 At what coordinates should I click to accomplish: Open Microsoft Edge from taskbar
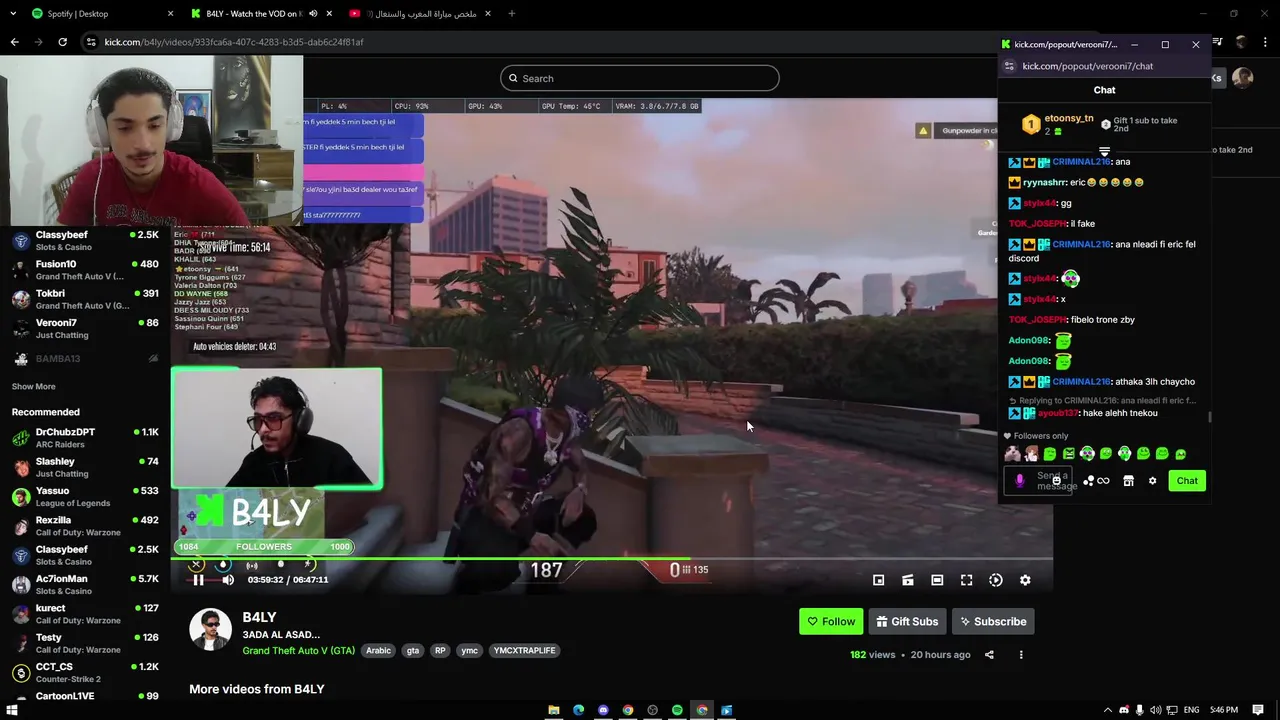tap(578, 710)
